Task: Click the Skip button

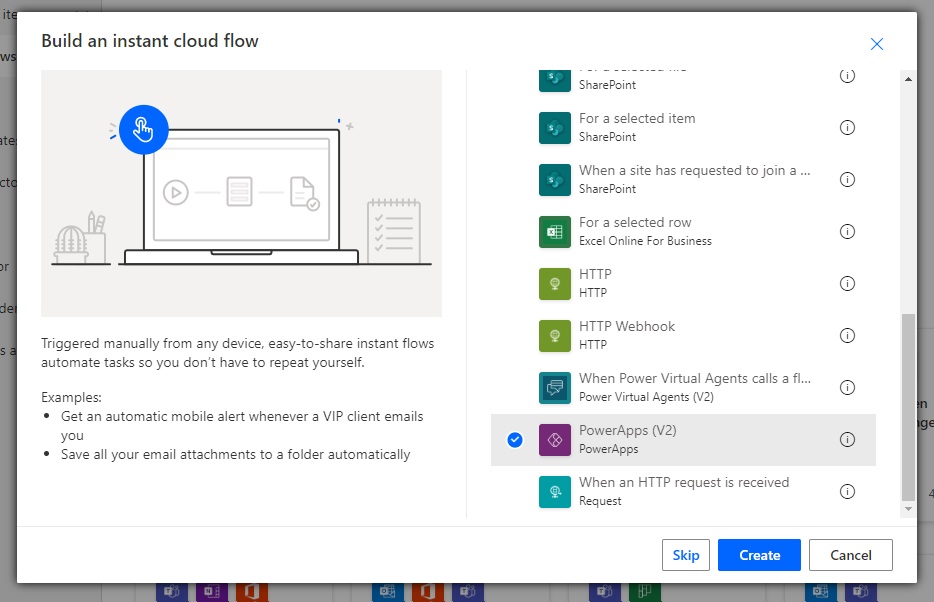Action: tap(686, 555)
